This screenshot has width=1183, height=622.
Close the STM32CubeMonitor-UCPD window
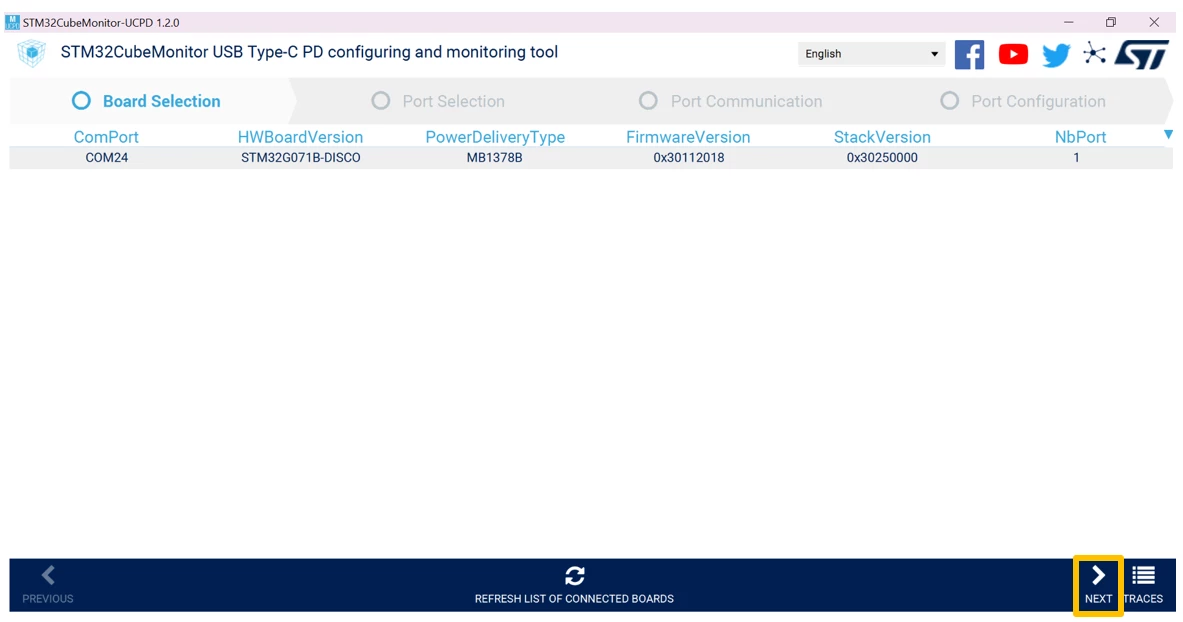pyautogui.click(x=1154, y=22)
